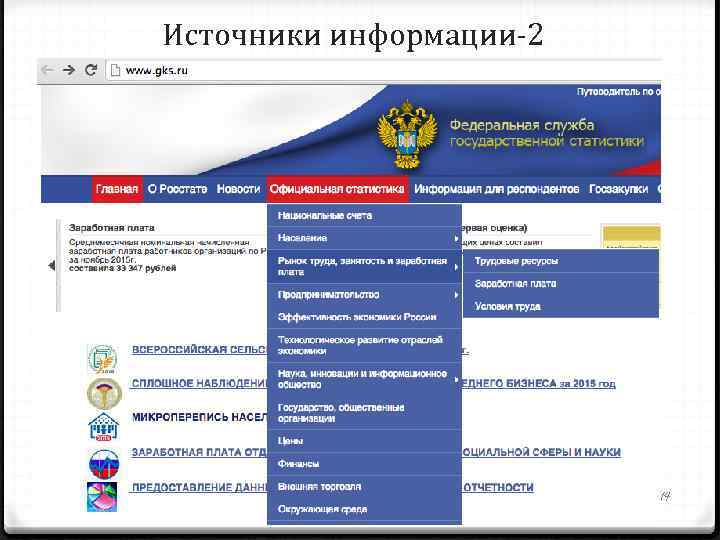Select Эффективность экономики России entry
Screen dimensions: 720x540
tap(364, 317)
